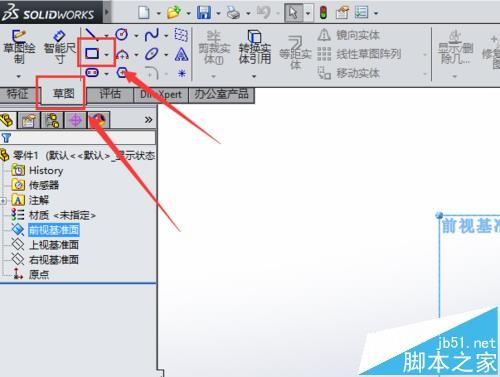Expand the Open file dropdown arrow
This screenshot has height=377, width=500.
point(188,13)
